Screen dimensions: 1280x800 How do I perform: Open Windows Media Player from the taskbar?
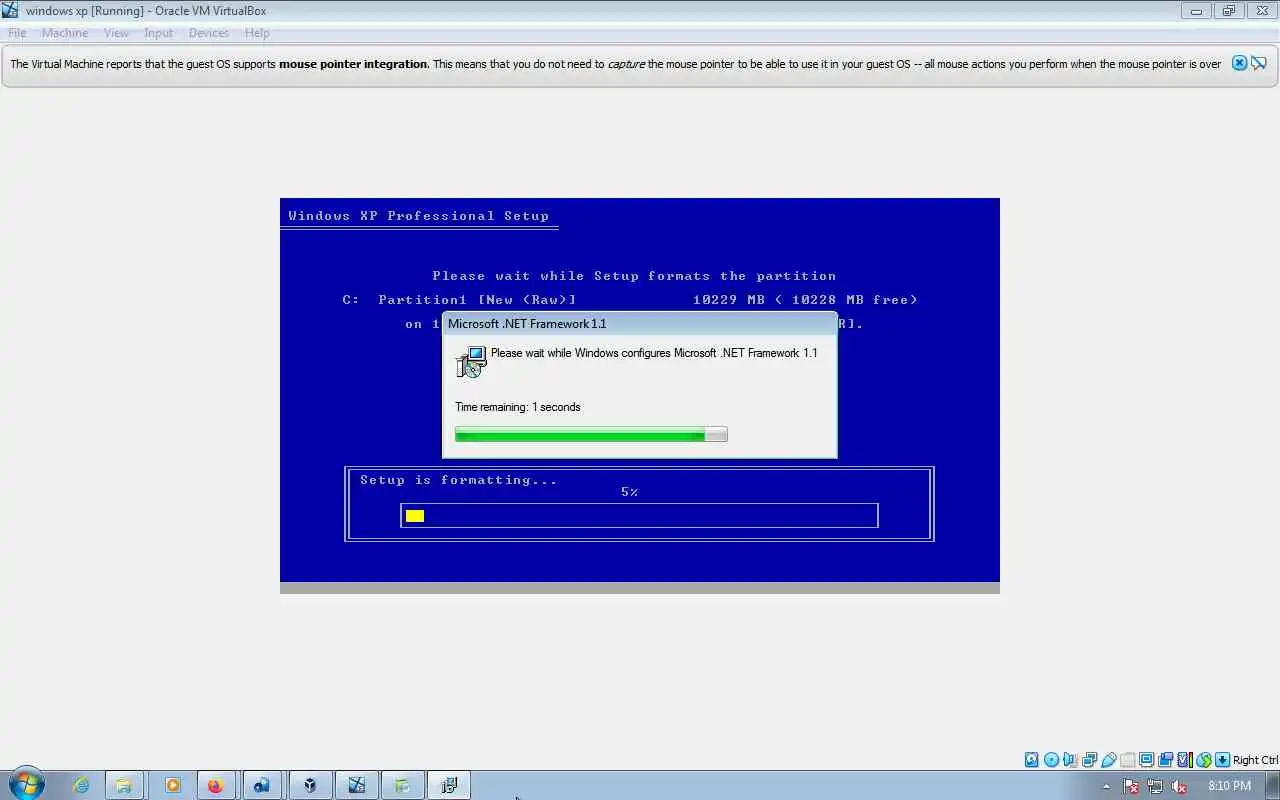(172, 786)
